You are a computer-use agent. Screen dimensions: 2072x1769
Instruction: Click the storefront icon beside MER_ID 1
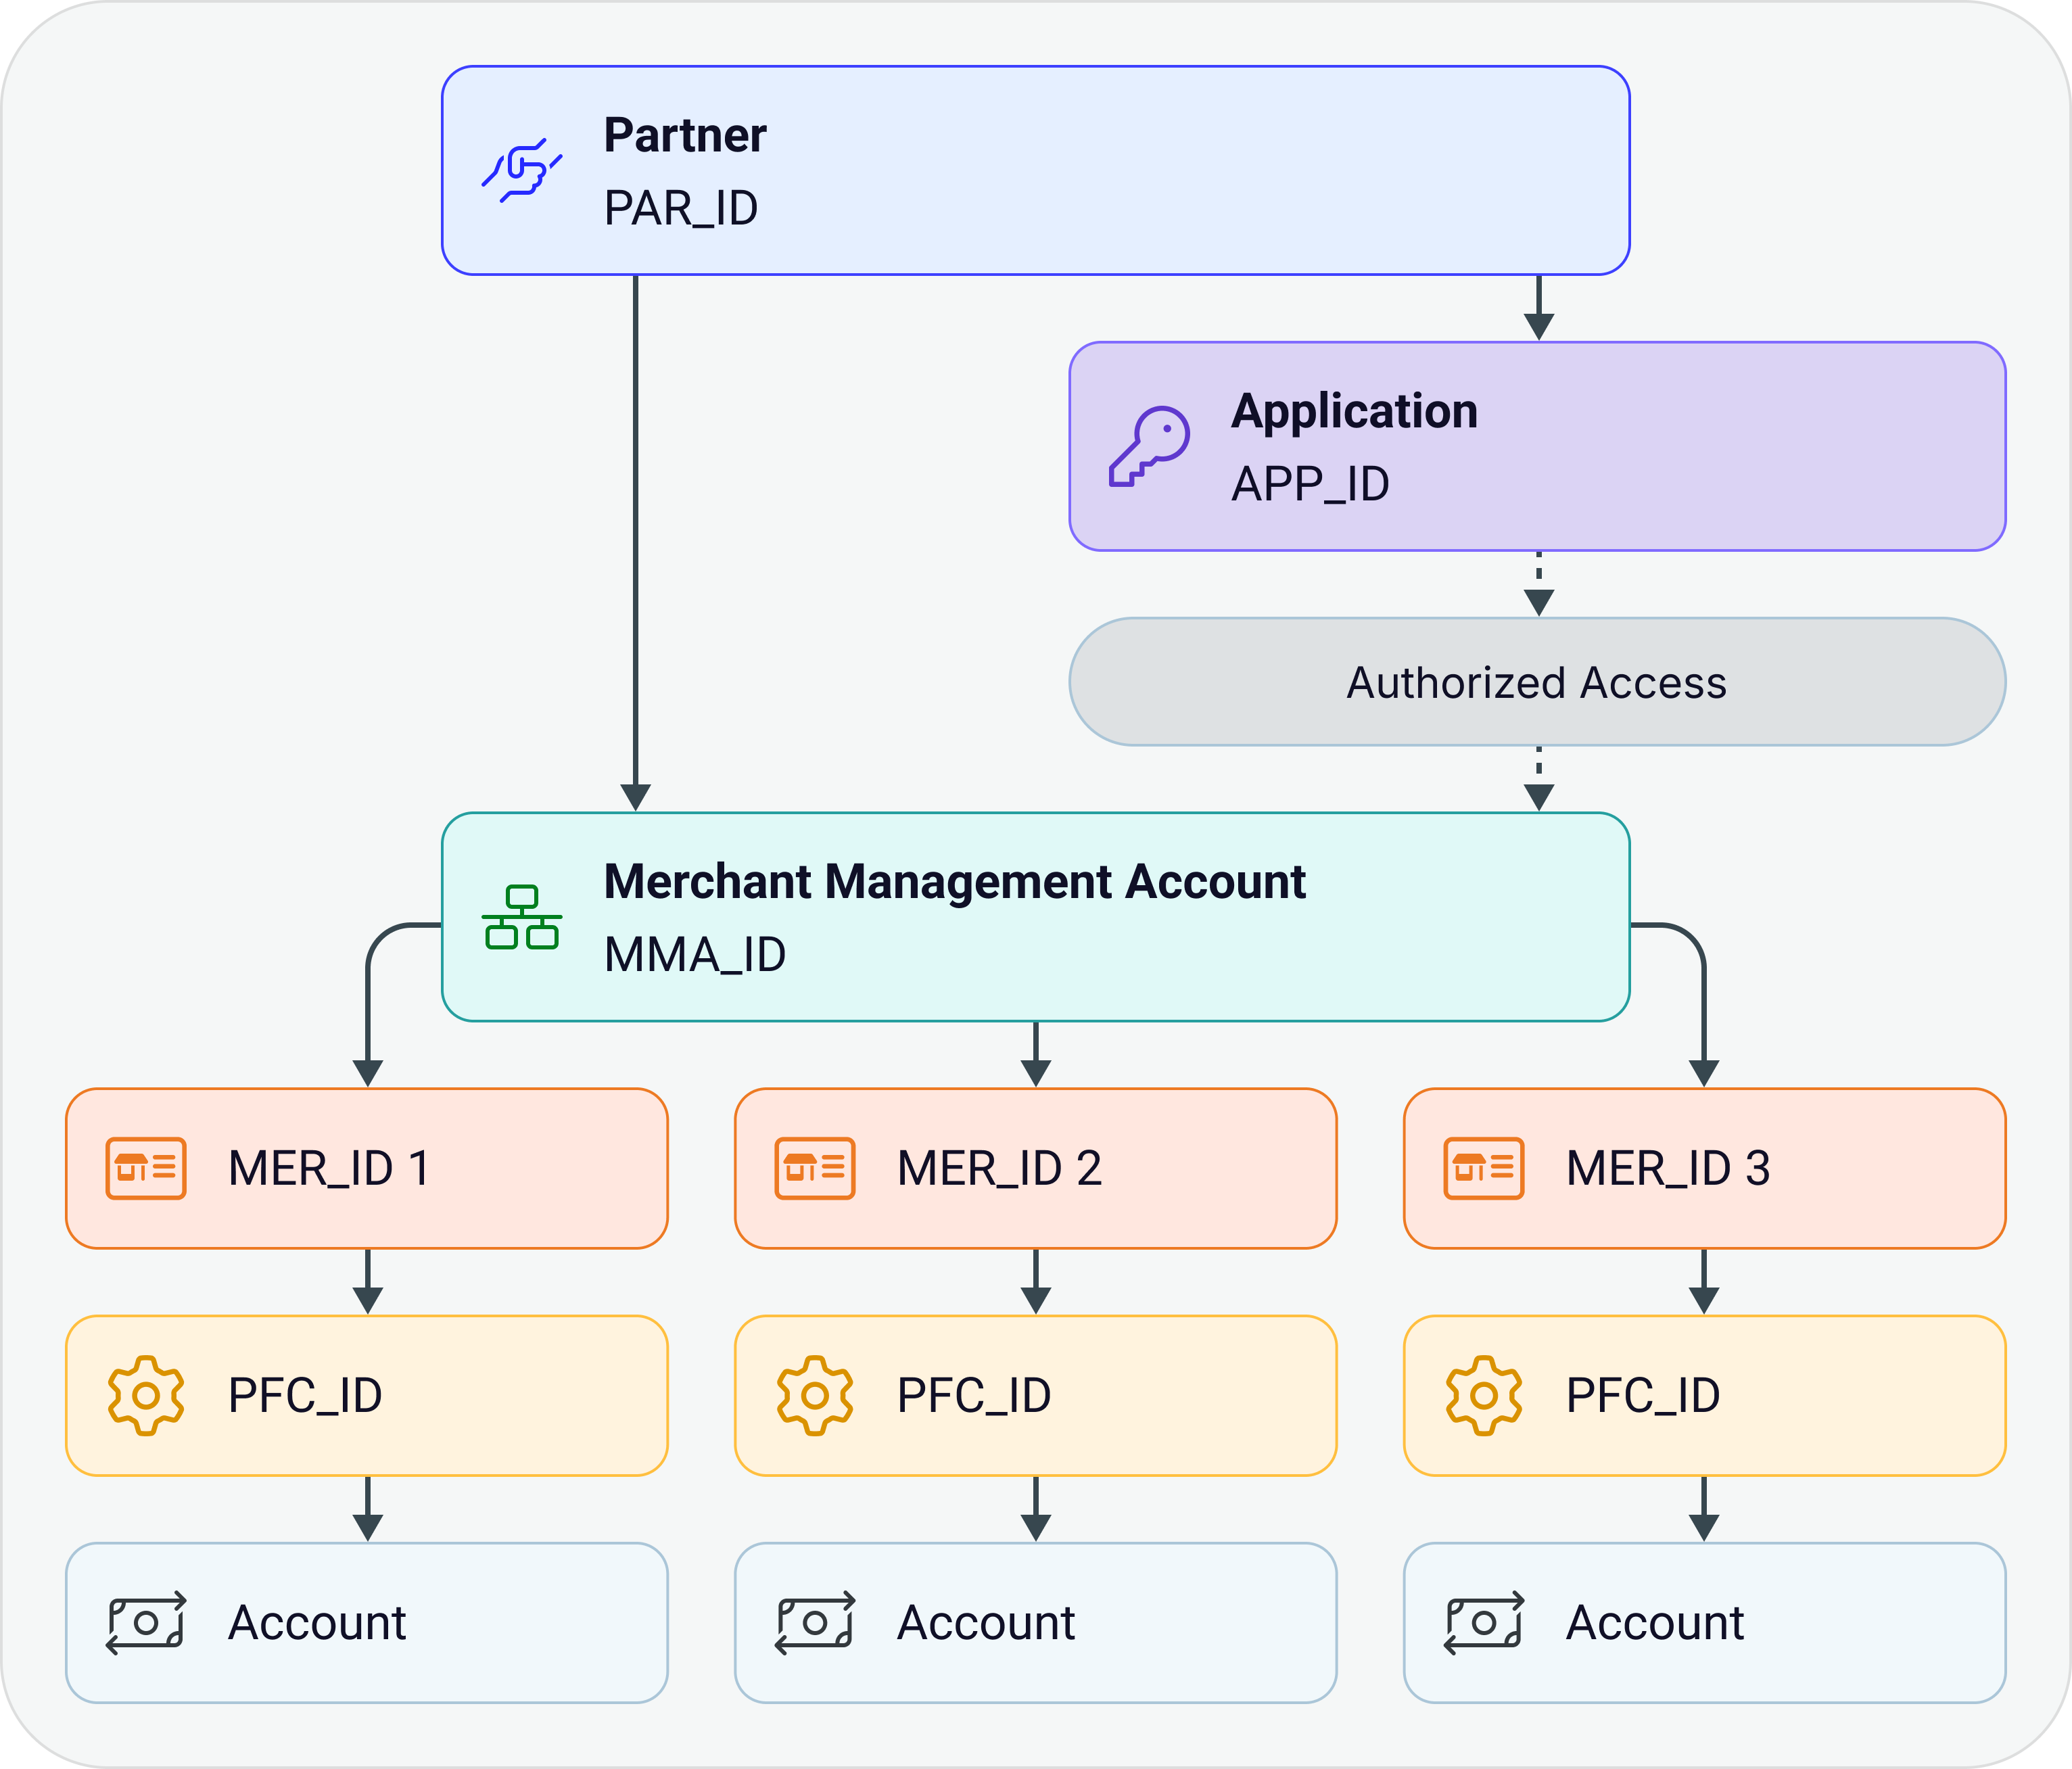point(146,1168)
